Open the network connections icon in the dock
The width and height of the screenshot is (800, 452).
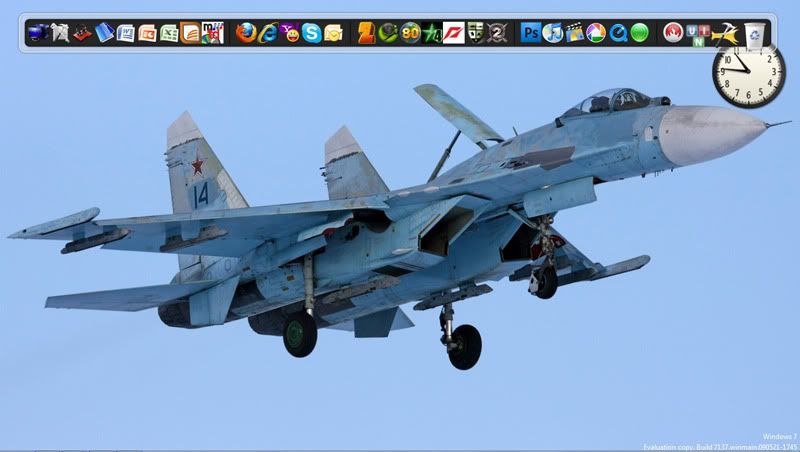[x=60, y=33]
